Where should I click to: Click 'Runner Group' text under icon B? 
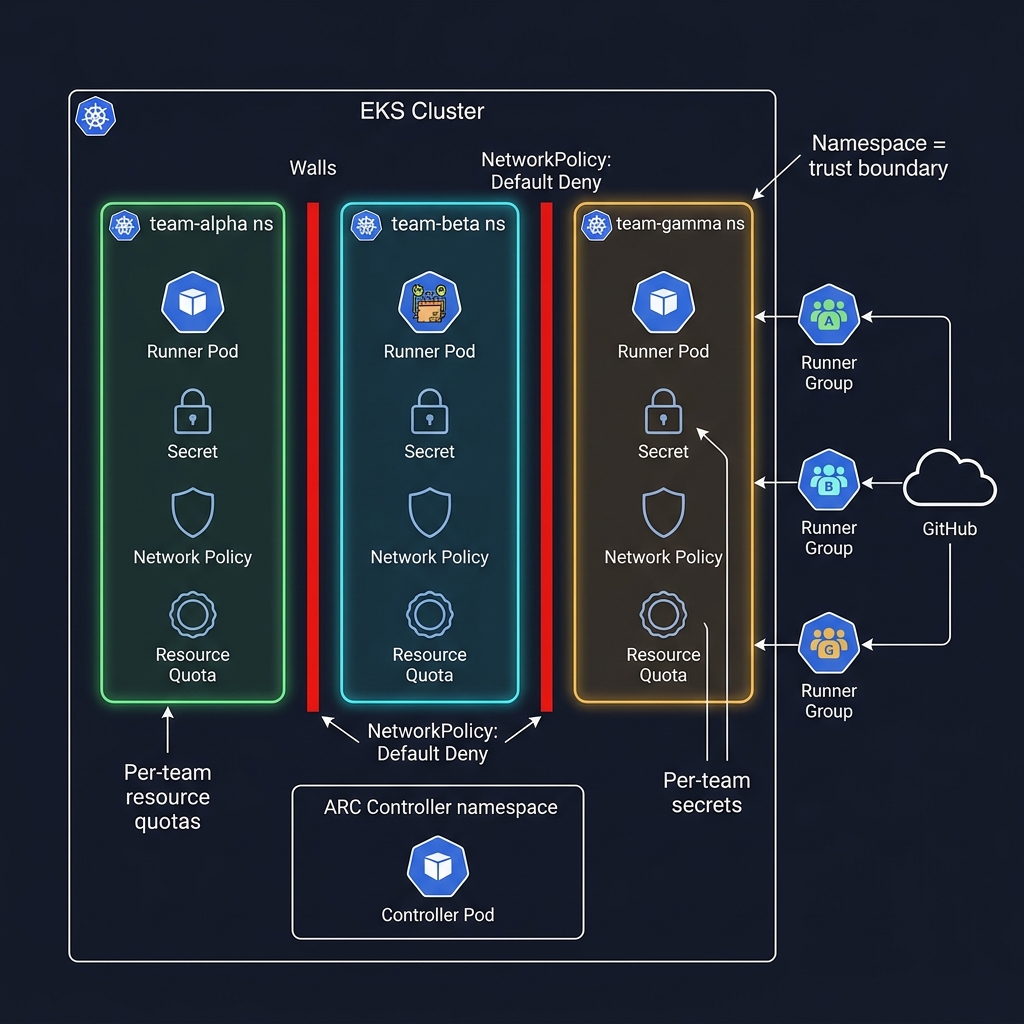point(829,538)
